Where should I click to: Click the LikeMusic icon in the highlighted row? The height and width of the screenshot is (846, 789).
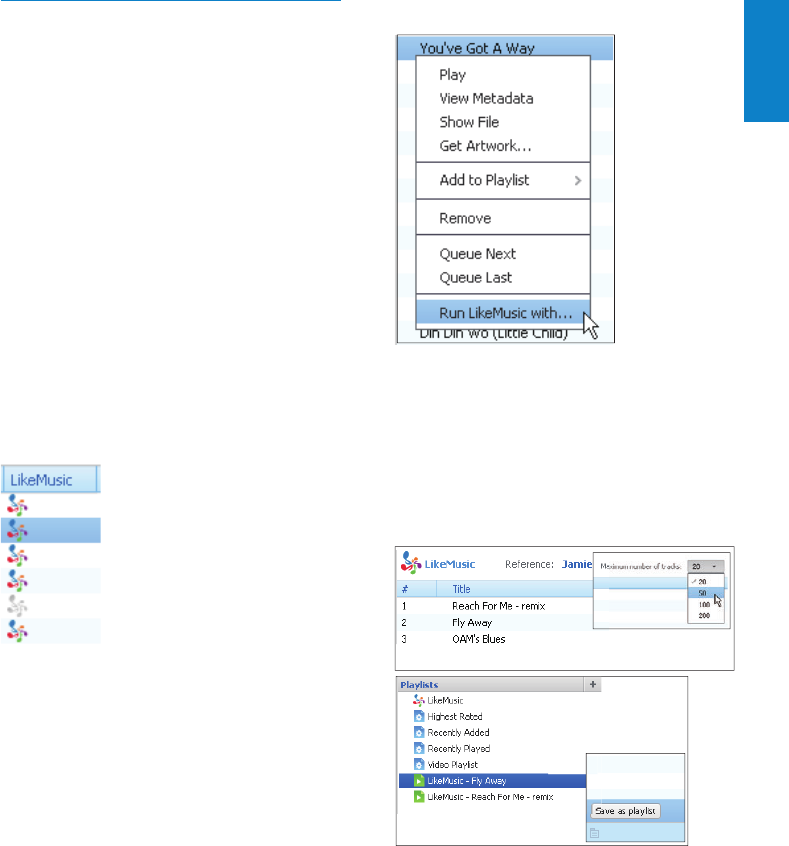pos(17,531)
